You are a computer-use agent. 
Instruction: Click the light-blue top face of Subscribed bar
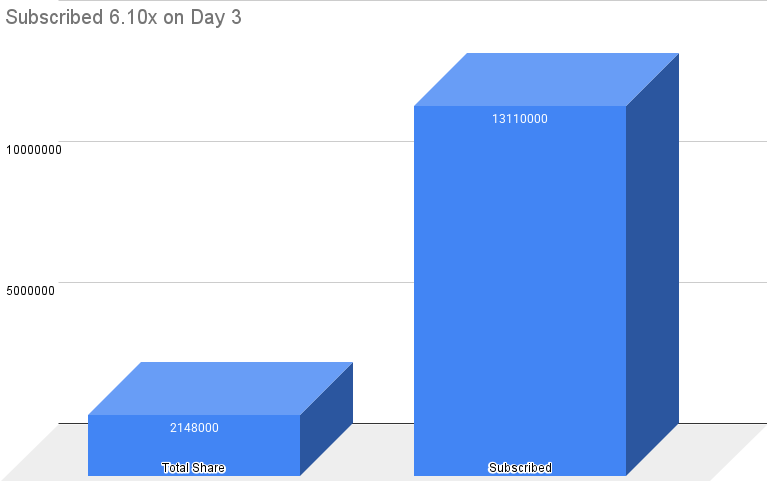546,79
